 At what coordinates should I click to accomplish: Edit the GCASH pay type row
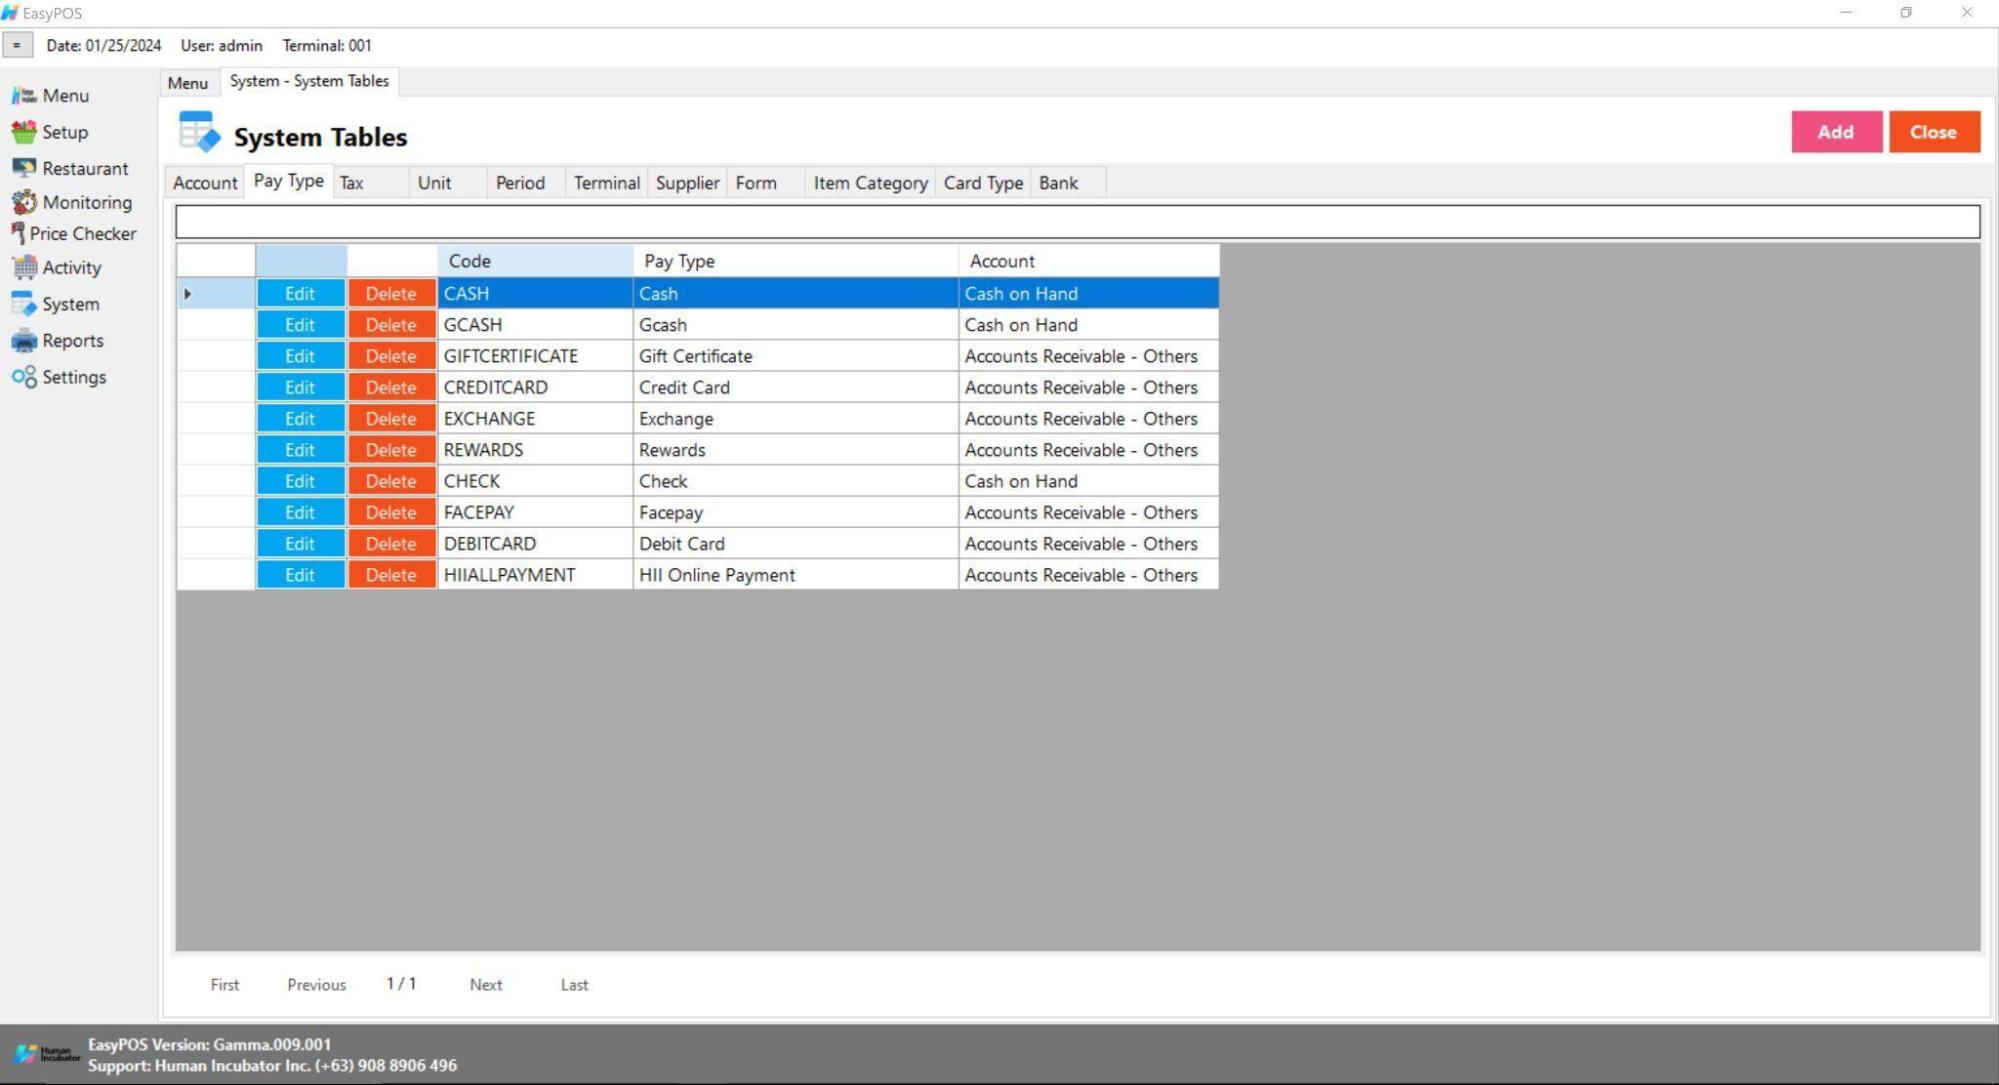tap(300, 325)
